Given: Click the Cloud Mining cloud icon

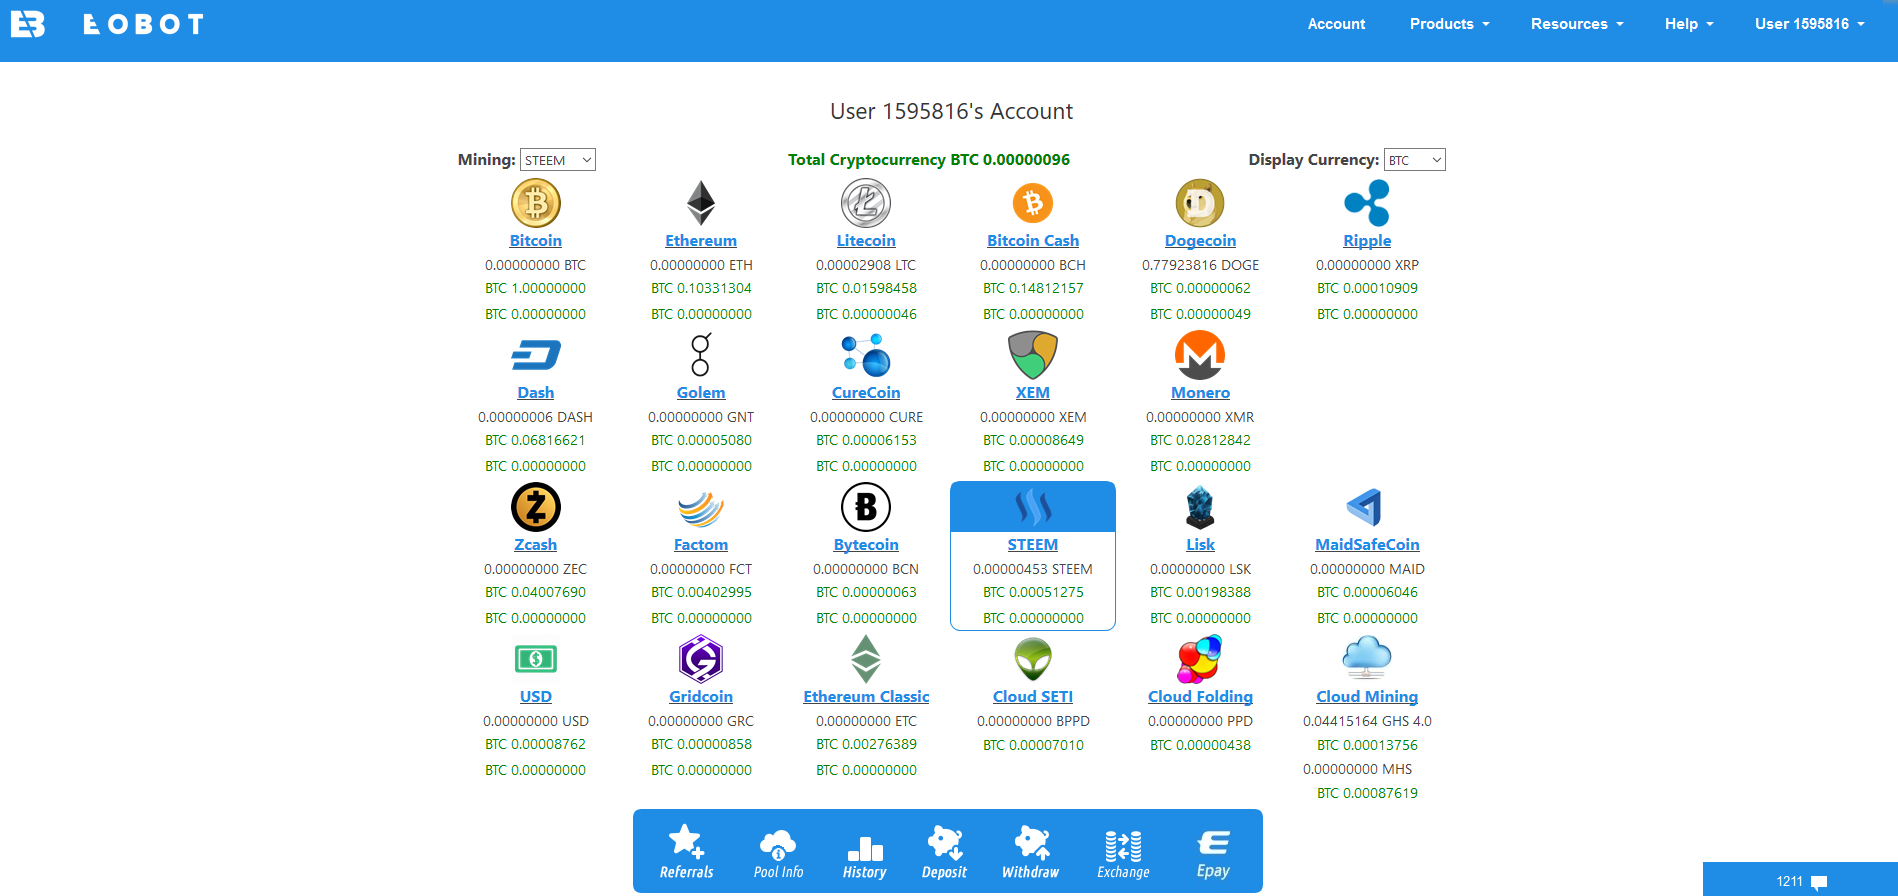Looking at the screenshot, I should tap(1367, 657).
